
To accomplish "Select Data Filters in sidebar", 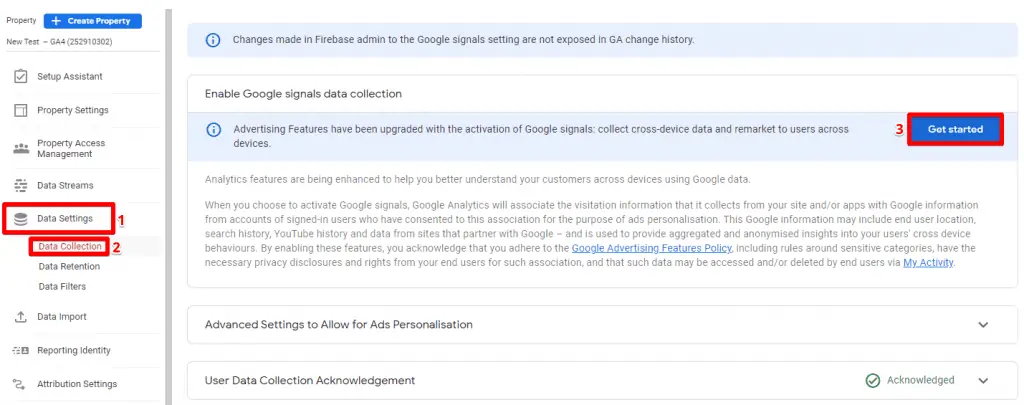I will tap(62, 286).
